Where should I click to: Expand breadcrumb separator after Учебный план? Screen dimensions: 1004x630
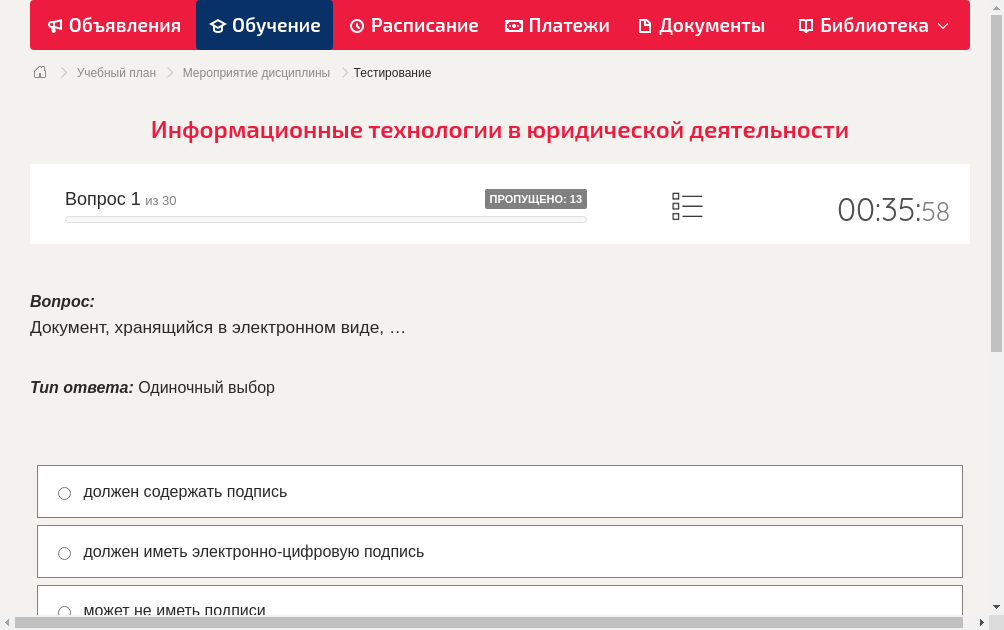[168, 72]
